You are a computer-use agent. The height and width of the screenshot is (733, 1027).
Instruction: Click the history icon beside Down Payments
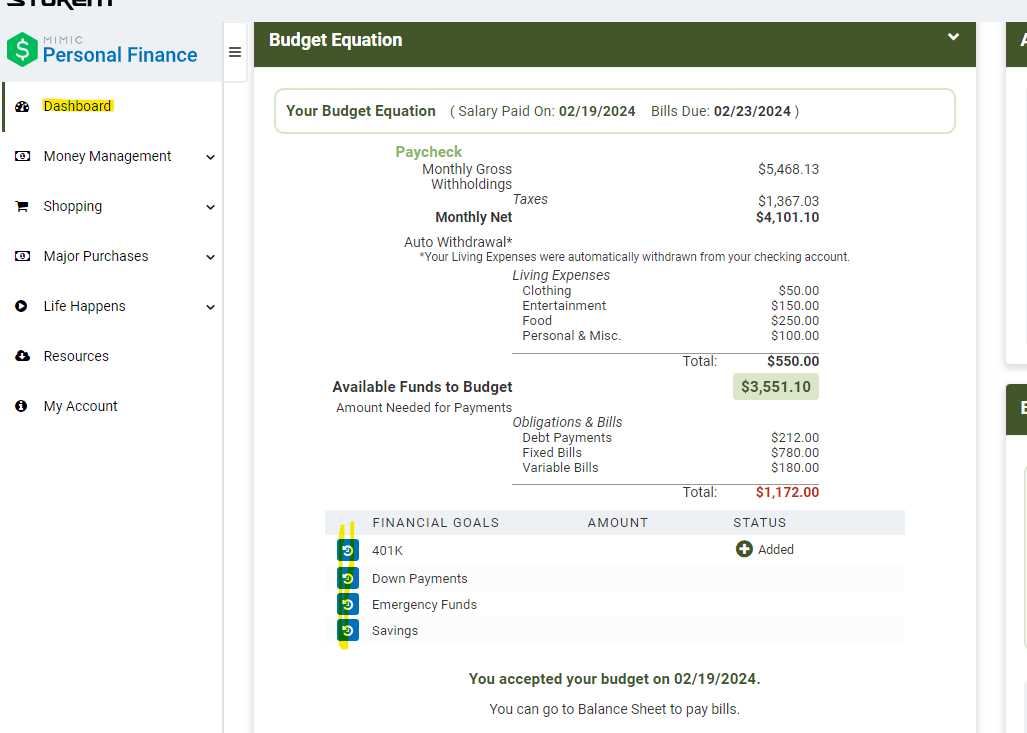tap(348, 578)
